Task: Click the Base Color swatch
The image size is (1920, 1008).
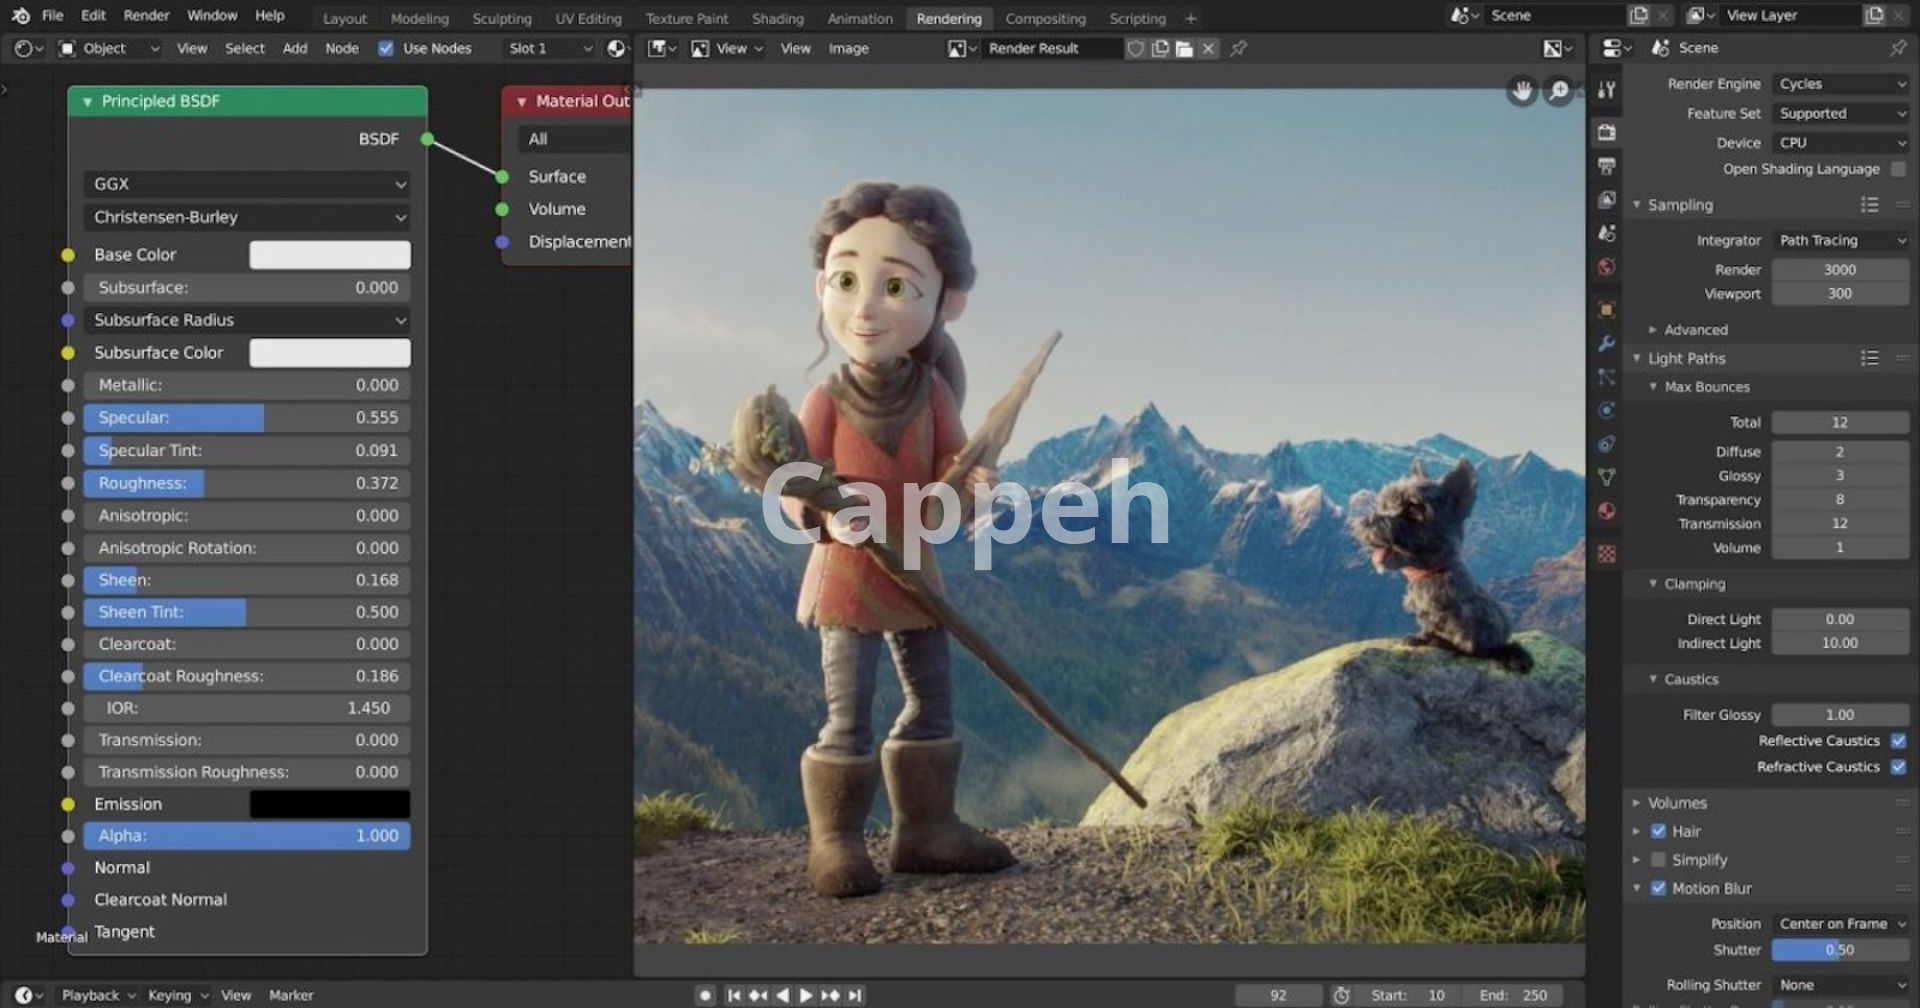Action: pyautogui.click(x=329, y=255)
